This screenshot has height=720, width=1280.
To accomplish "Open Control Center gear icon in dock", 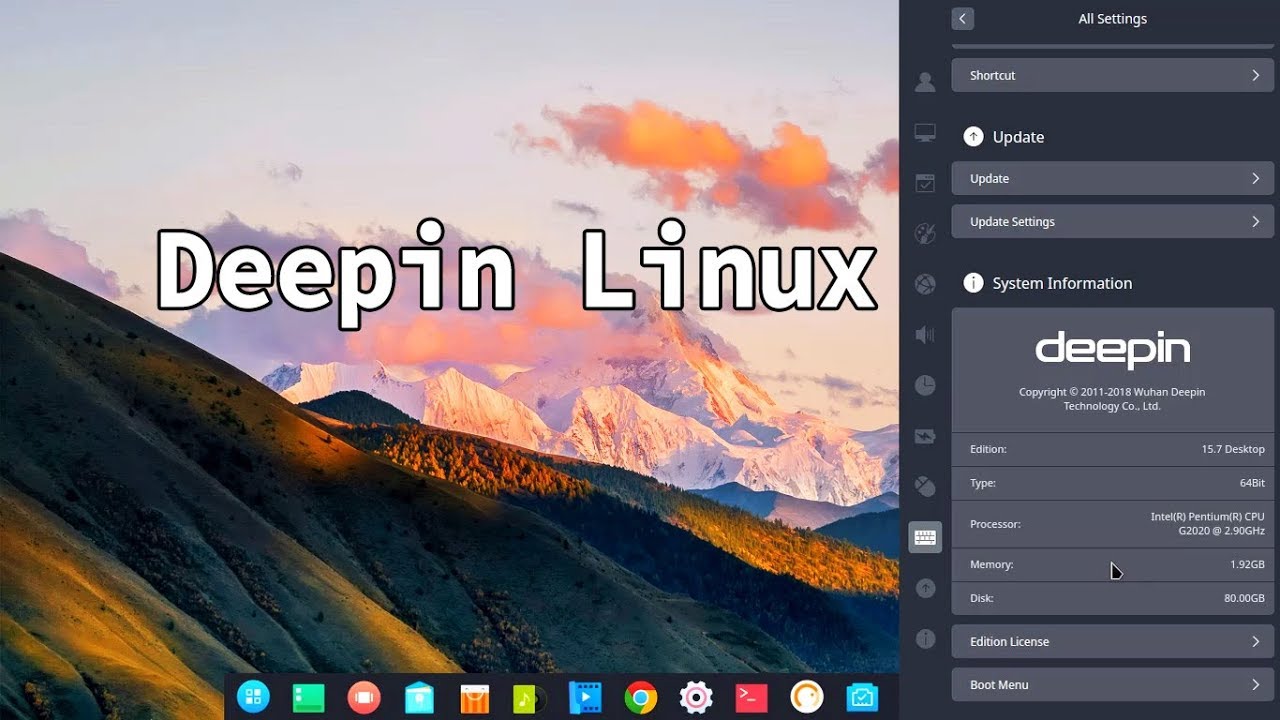I will click(695, 697).
